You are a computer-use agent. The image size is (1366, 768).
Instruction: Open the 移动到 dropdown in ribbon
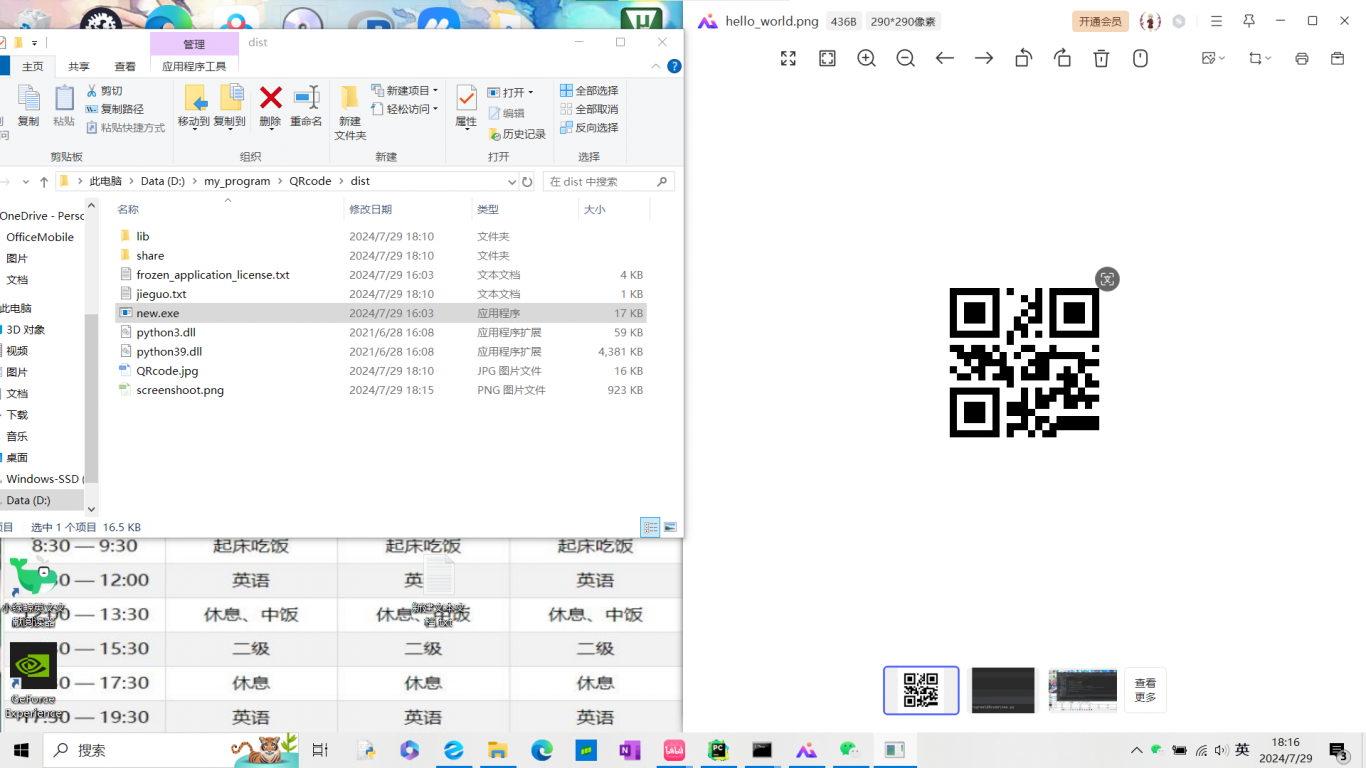pyautogui.click(x=194, y=106)
